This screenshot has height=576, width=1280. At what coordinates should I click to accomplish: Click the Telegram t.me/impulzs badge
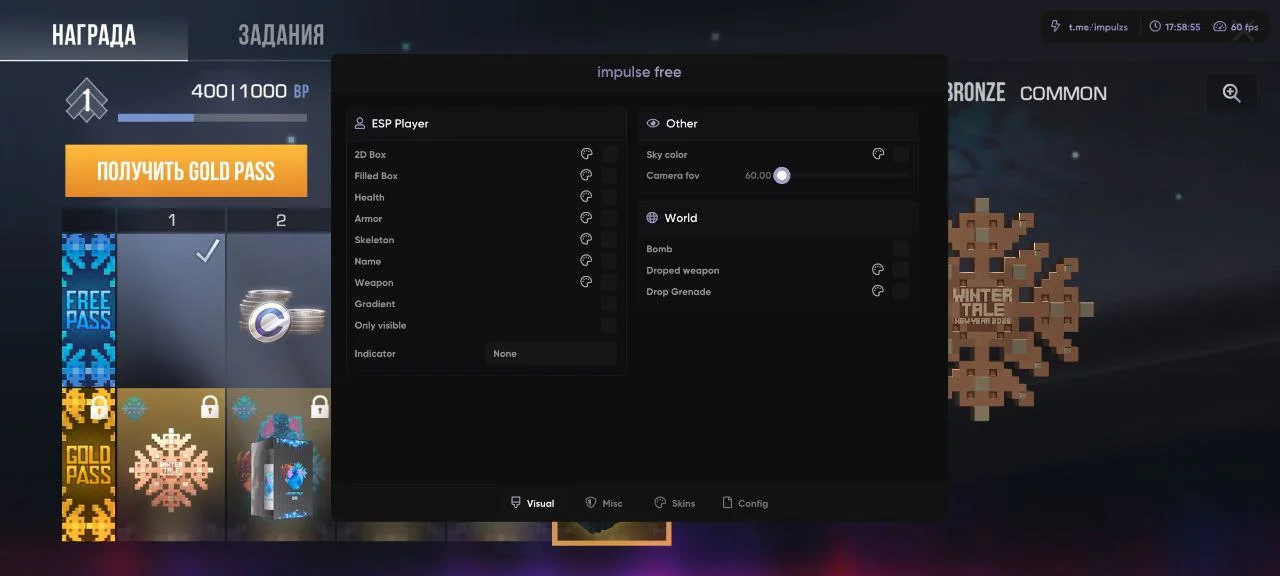pyautogui.click(x=1090, y=27)
